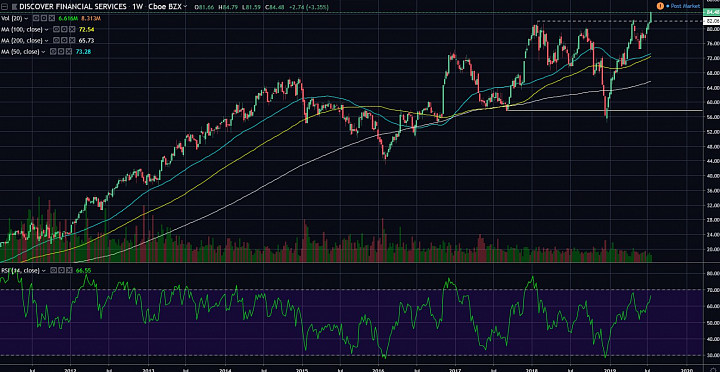Click the daily change +2.74 (+3.35%) readout
Viewport: 720px width, 372px height.
pos(309,7)
